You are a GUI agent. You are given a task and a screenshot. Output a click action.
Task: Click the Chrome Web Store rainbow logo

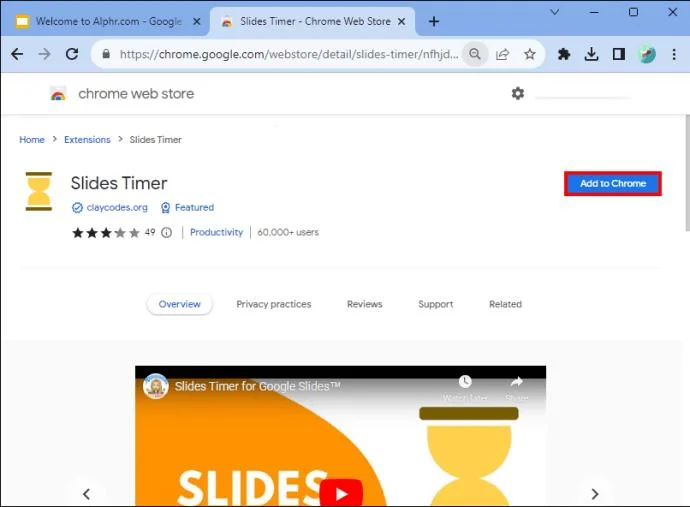[58, 94]
